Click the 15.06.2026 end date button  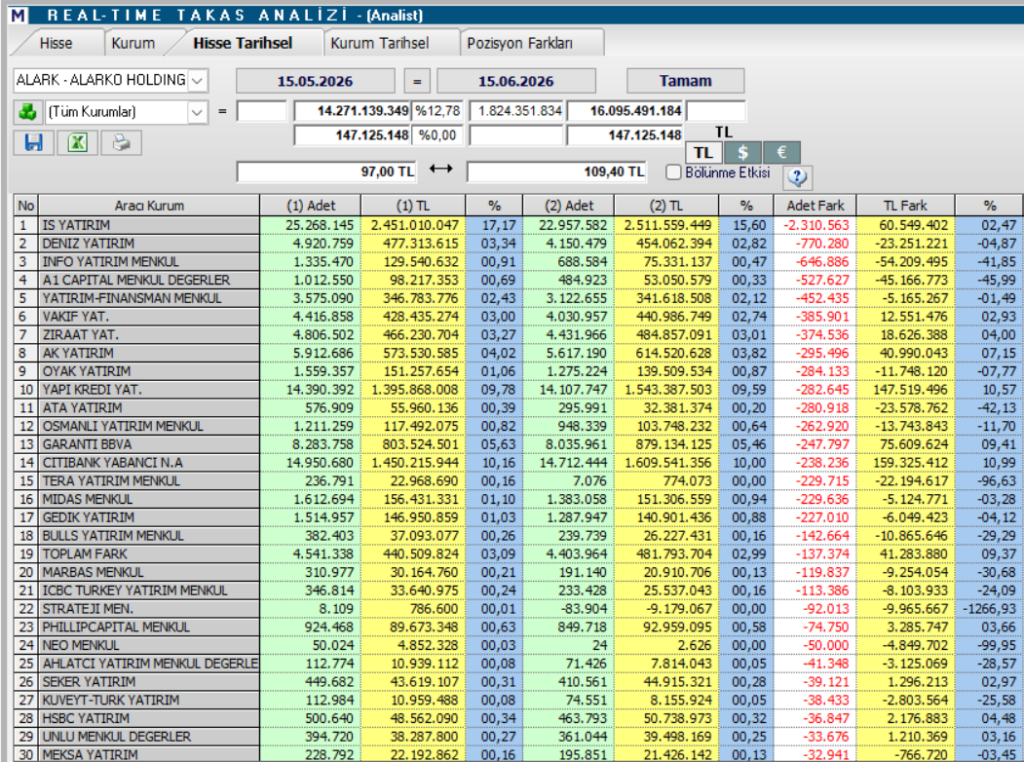tap(516, 81)
